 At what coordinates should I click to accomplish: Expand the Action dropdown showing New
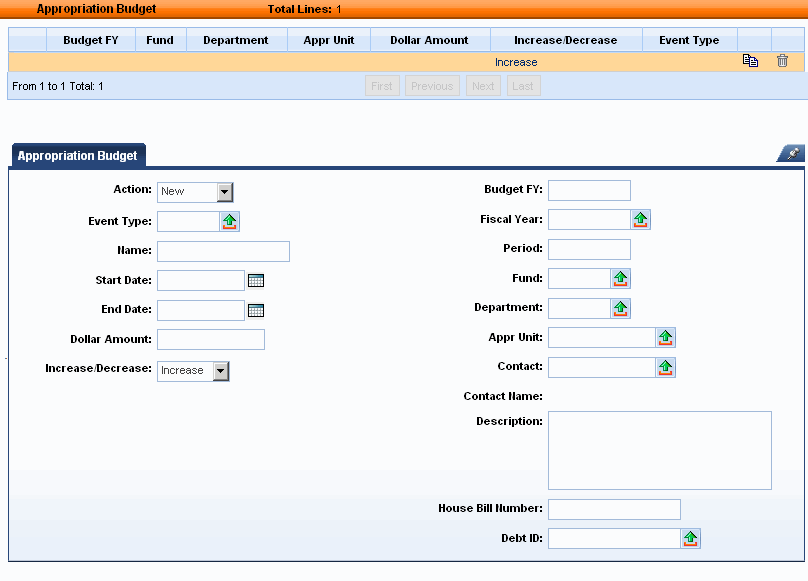225,192
